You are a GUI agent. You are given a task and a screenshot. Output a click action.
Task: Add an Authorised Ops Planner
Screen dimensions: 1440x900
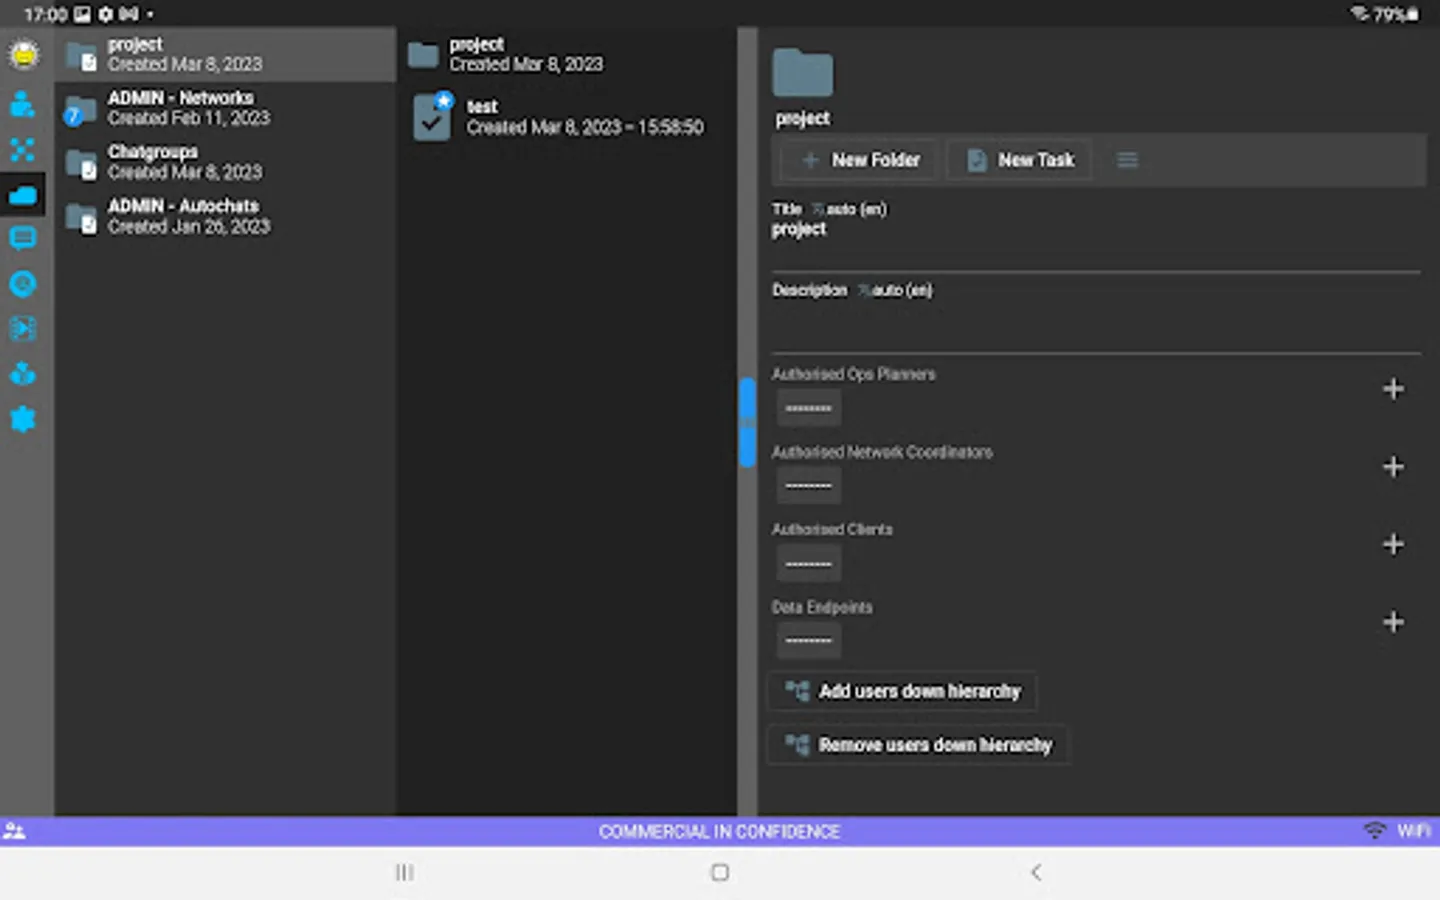(x=1393, y=389)
